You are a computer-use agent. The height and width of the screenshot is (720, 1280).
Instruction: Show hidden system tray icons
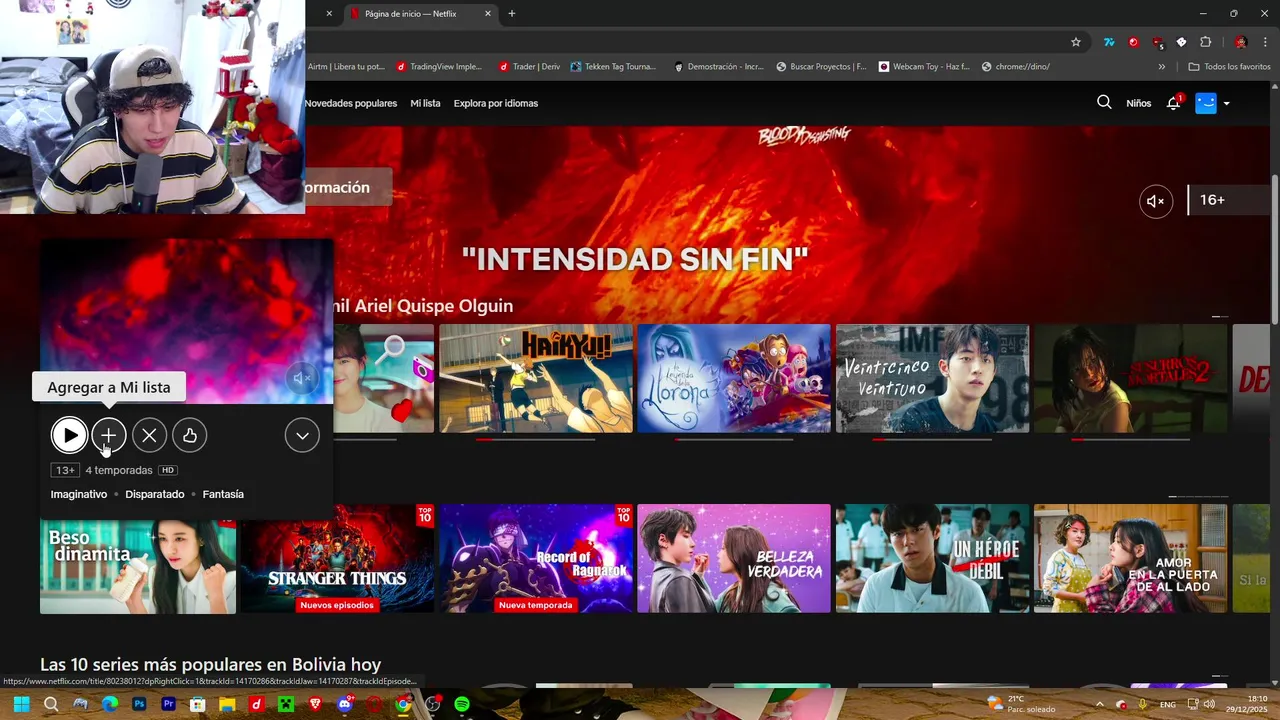1100,704
